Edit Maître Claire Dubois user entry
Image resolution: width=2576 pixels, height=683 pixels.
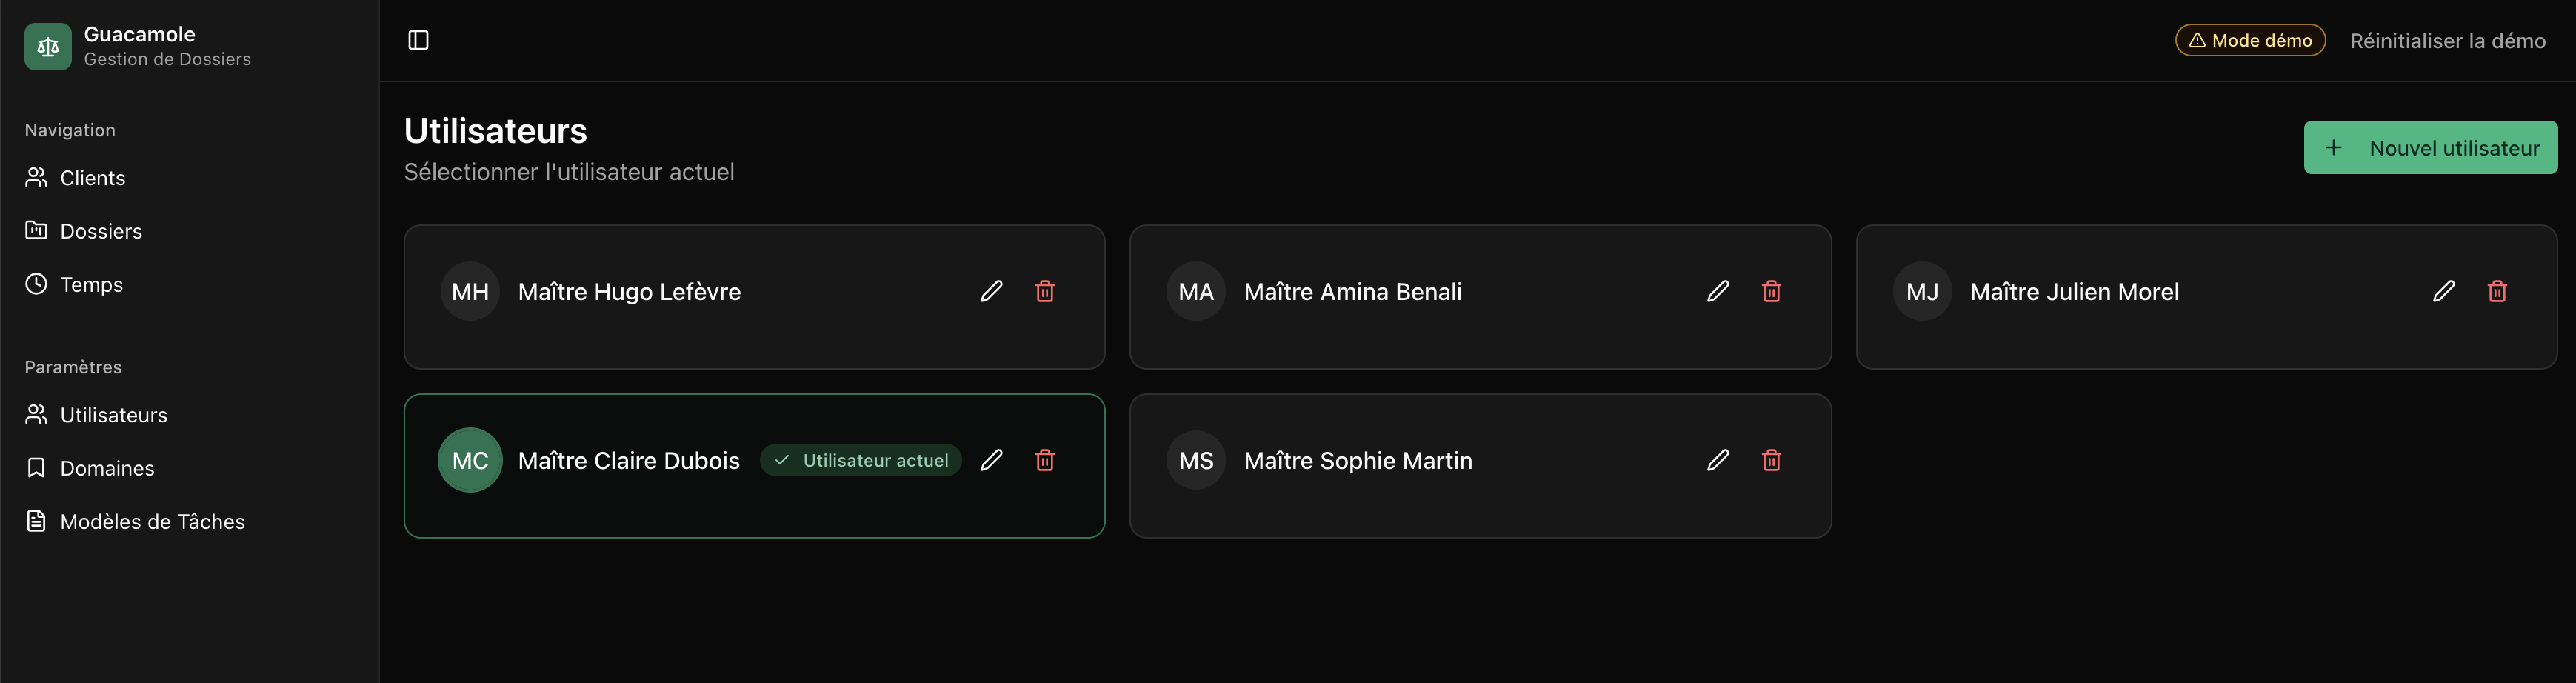click(x=991, y=460)
